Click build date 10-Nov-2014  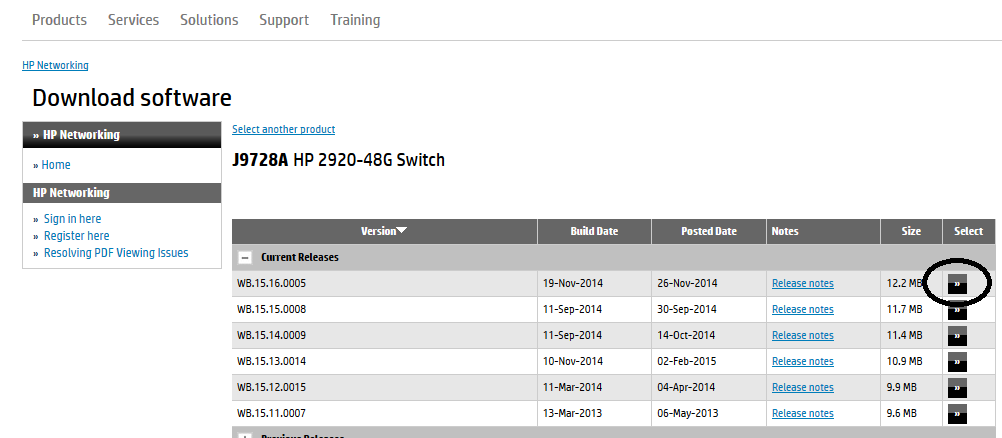click(x=573, y=361)
